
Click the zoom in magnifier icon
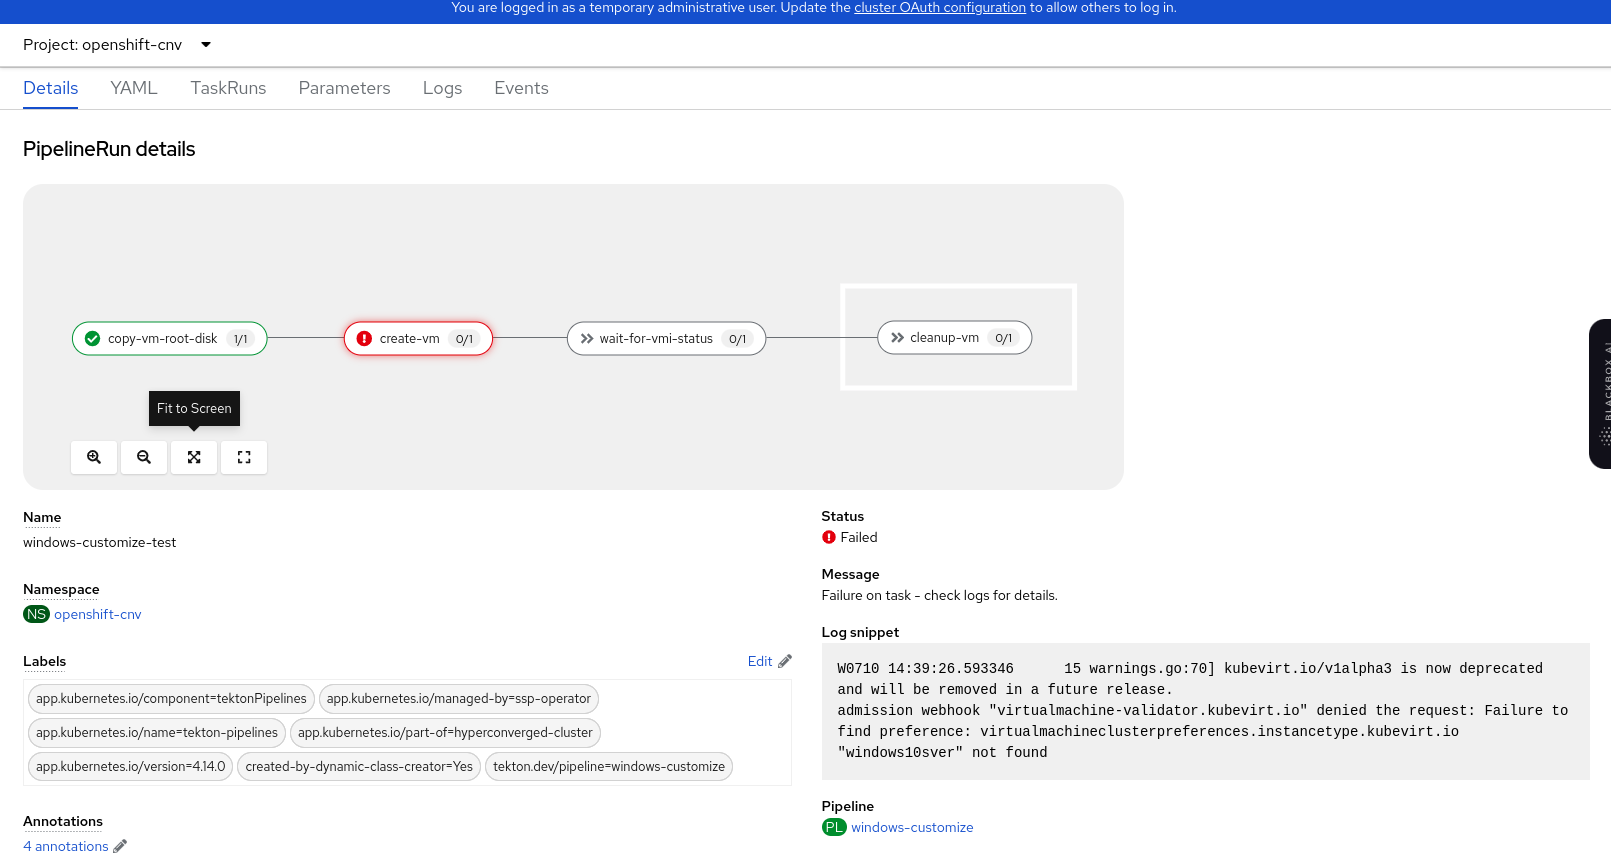tap(94, 457)
